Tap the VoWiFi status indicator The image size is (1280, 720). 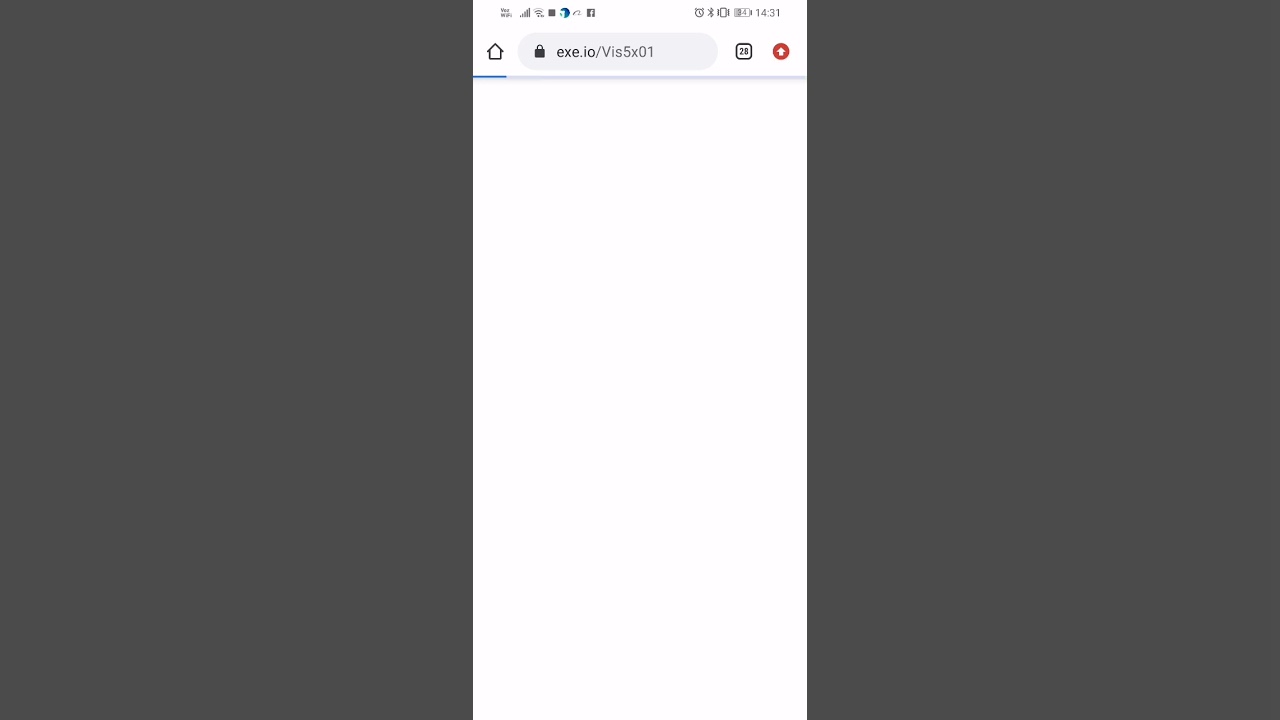point(506,13)
